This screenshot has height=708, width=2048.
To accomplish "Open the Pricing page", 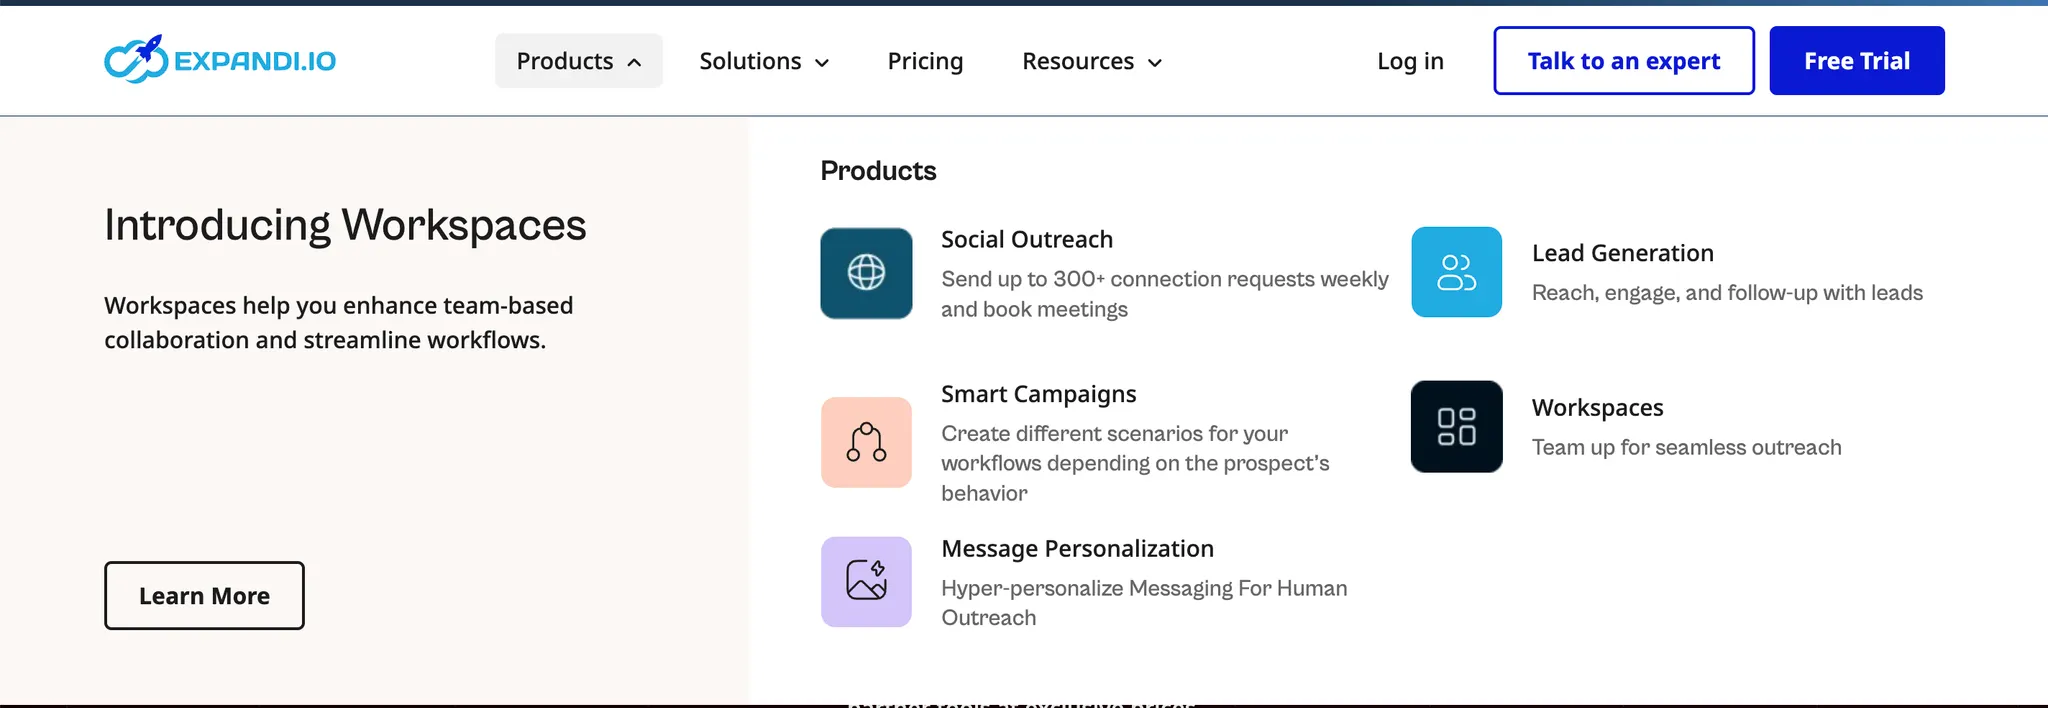I will (x=925, y=61).
